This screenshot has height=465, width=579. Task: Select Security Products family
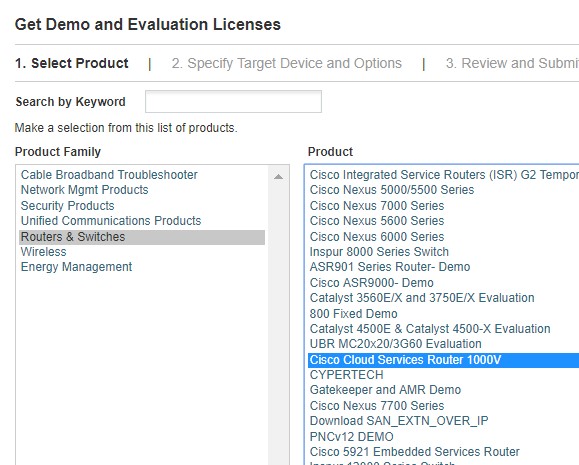(x=68, y=206)
